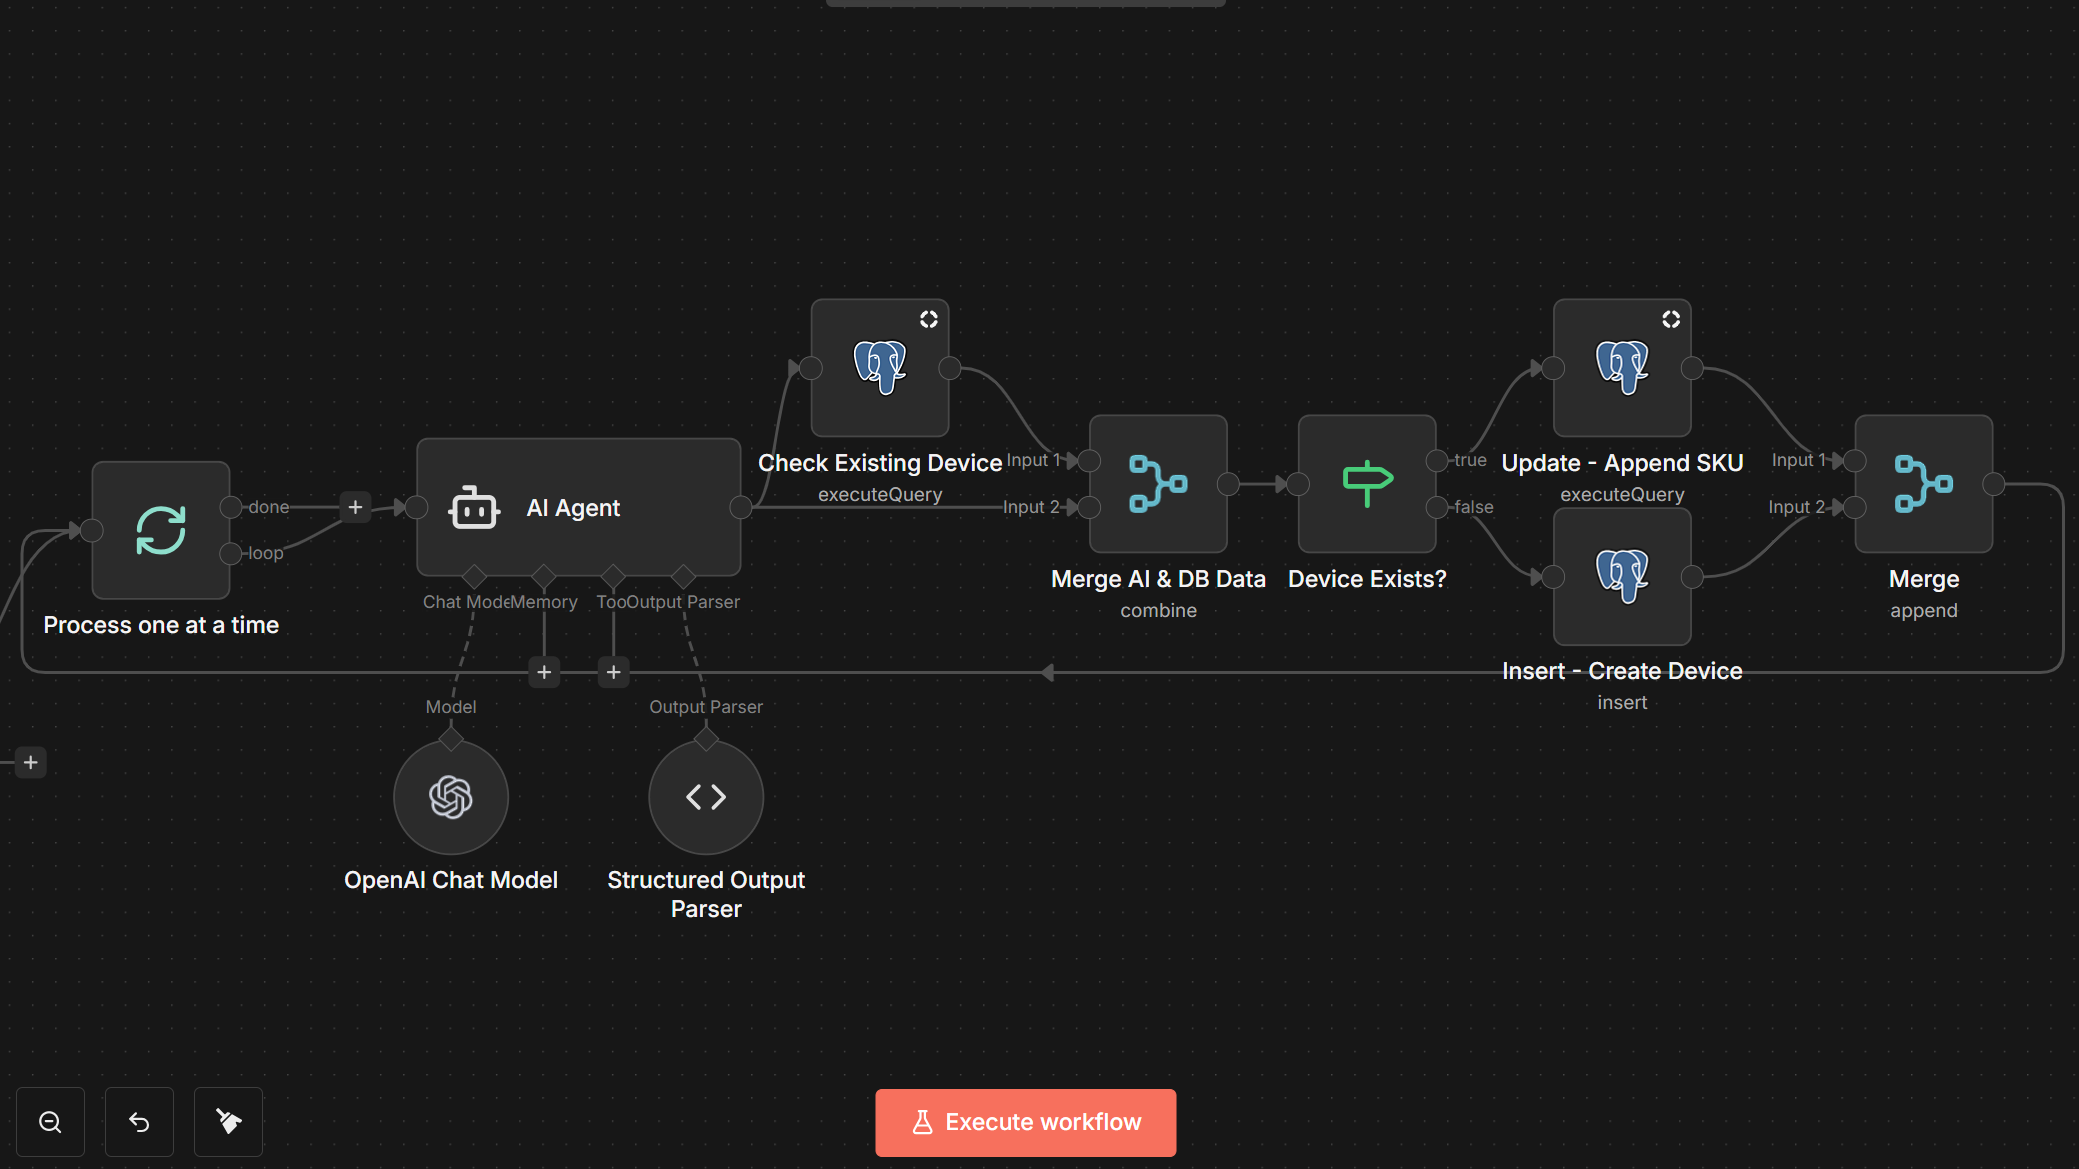Select the Check Existing Device Postgres node
2079x1169 pixels.
point(879,370)
